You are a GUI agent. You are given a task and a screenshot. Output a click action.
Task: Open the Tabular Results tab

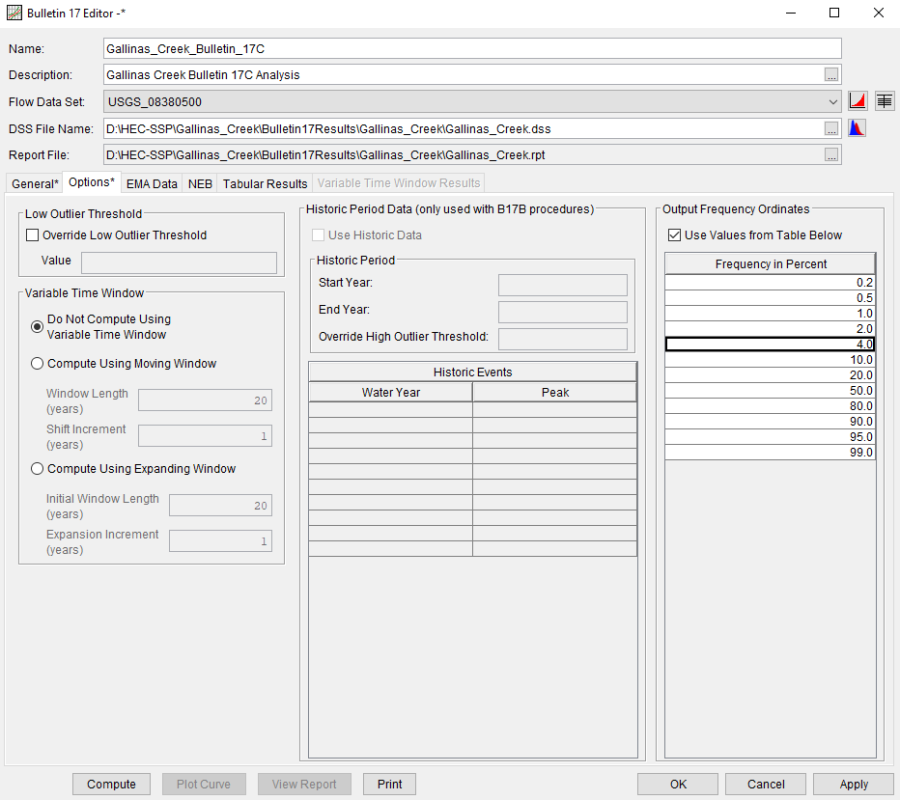click(265, 184)
